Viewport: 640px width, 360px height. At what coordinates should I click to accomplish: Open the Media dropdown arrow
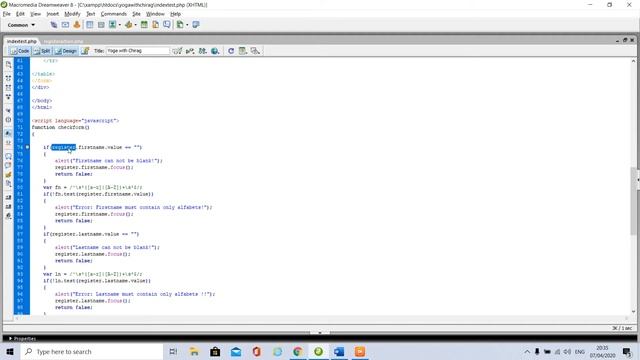click(136, 25)
